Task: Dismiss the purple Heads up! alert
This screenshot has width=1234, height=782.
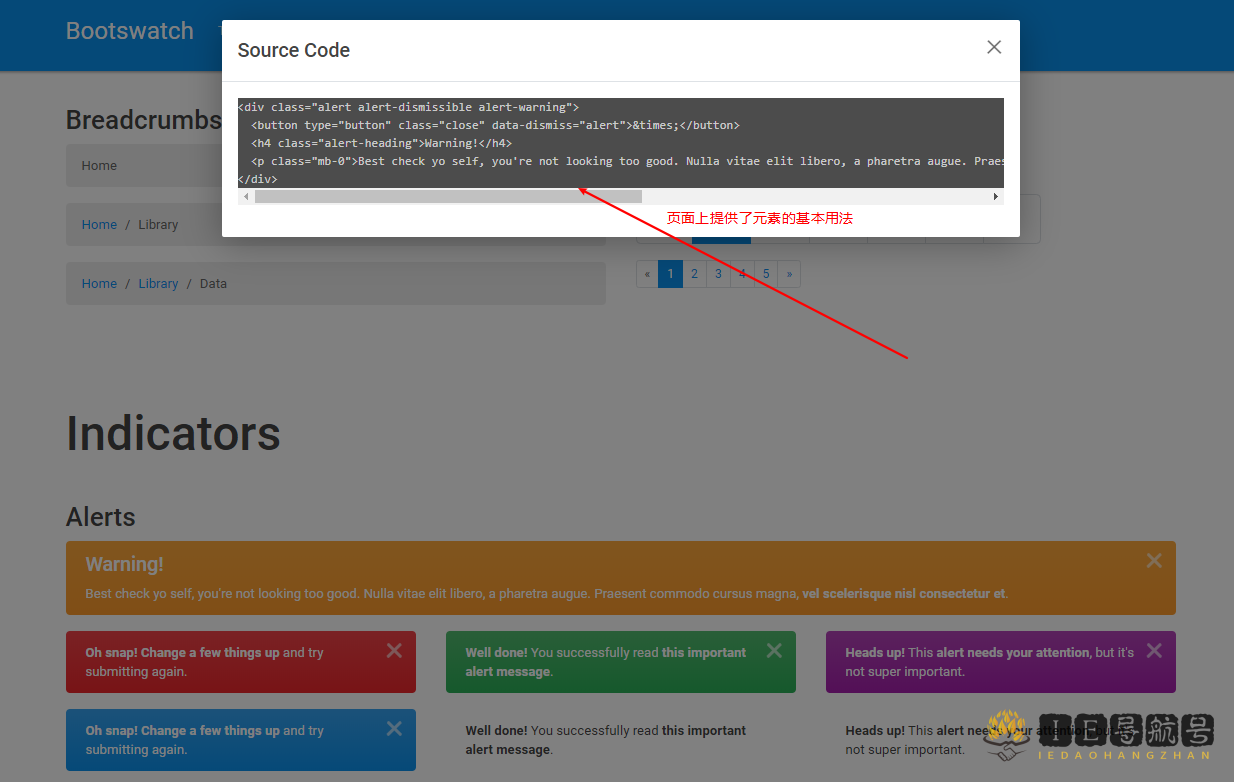Action: (x=1154, y=651)
